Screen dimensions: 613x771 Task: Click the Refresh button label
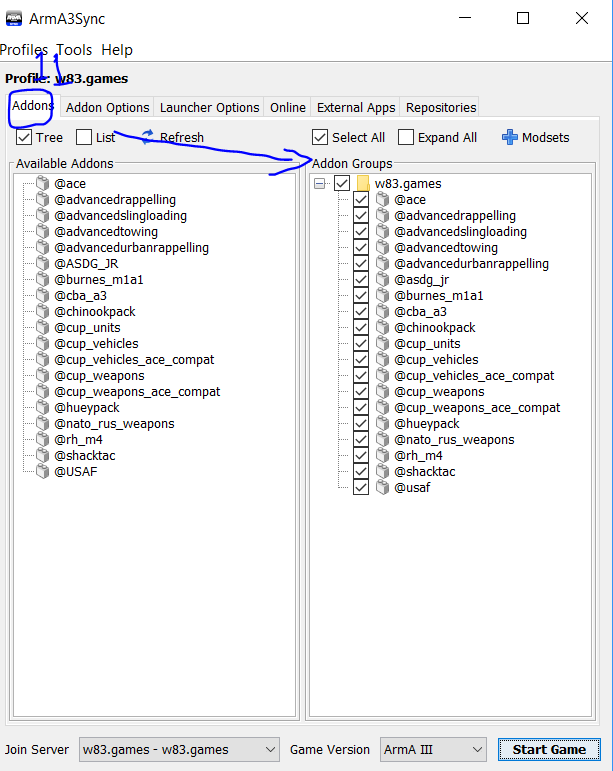point(182,137)
